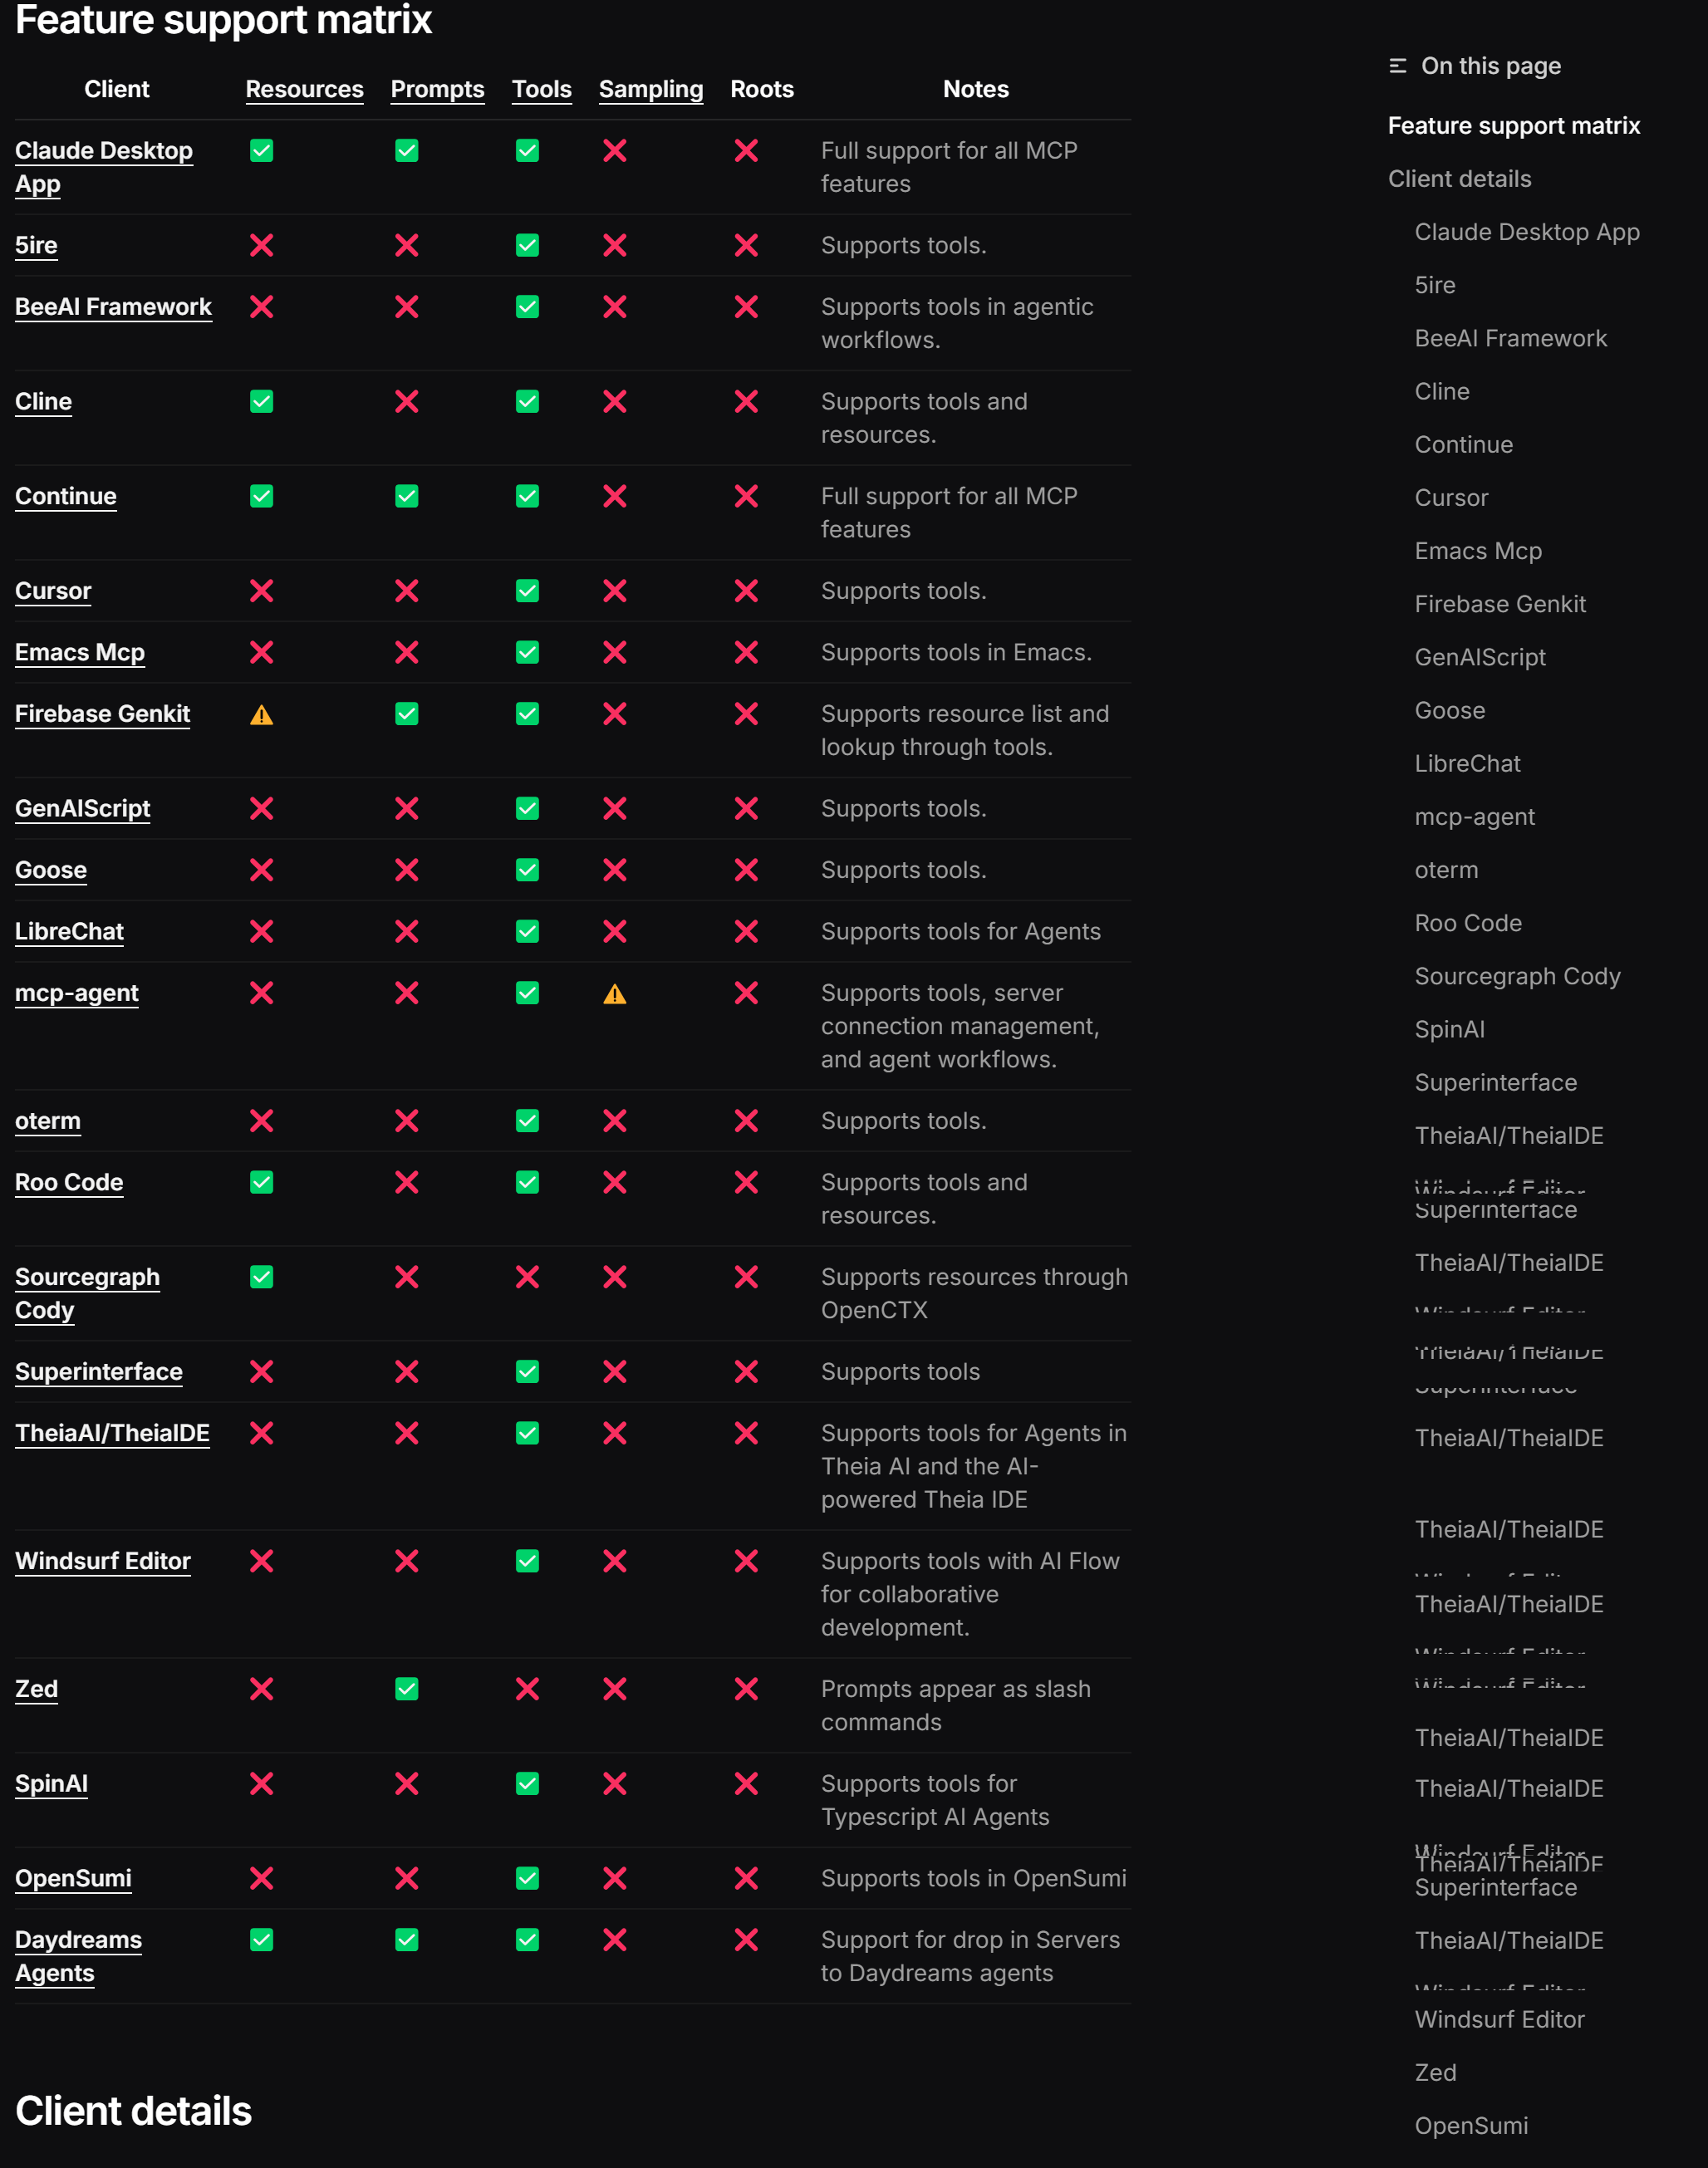The height and width of the screenshot is (2168, 1708).
Task: Click Roo Code's Resources checkmark
Action: click(261, 1182)
